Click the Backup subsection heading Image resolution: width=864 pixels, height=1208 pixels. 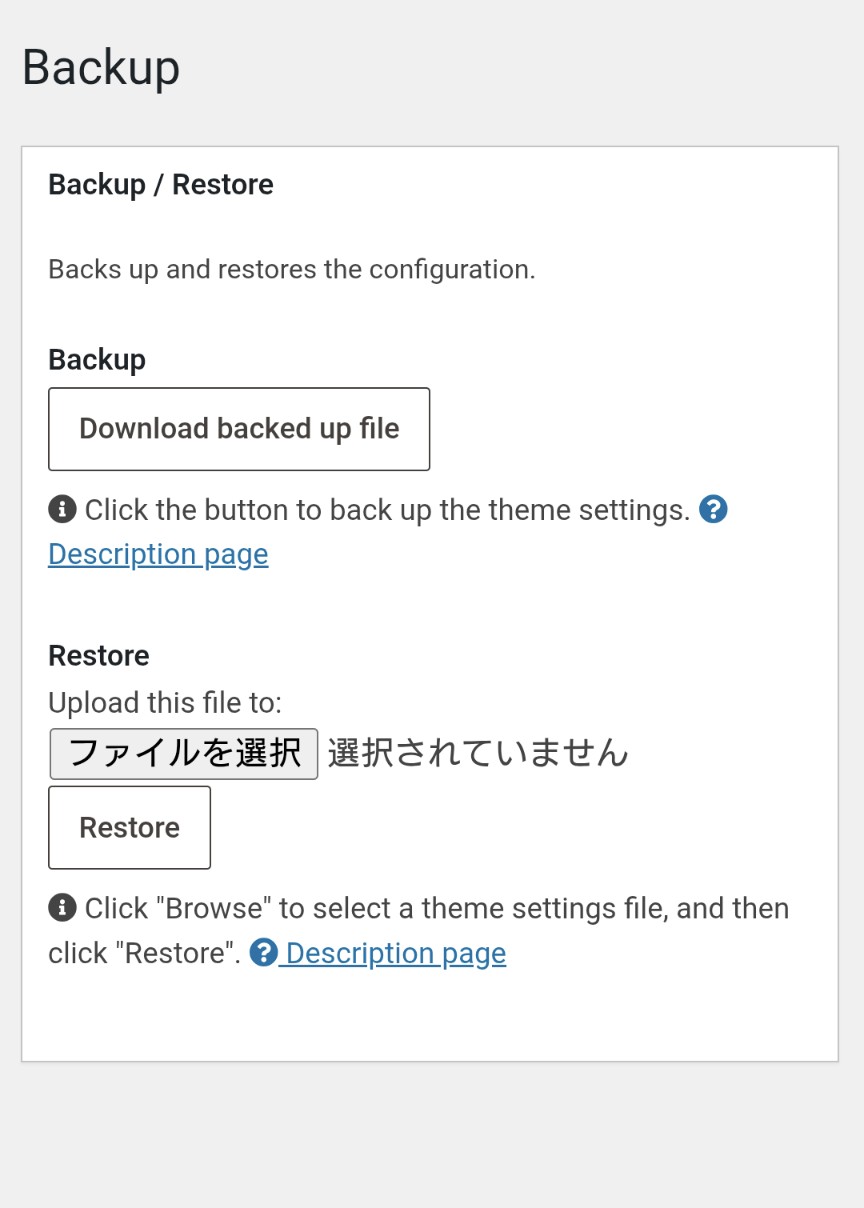pos(97,360)
